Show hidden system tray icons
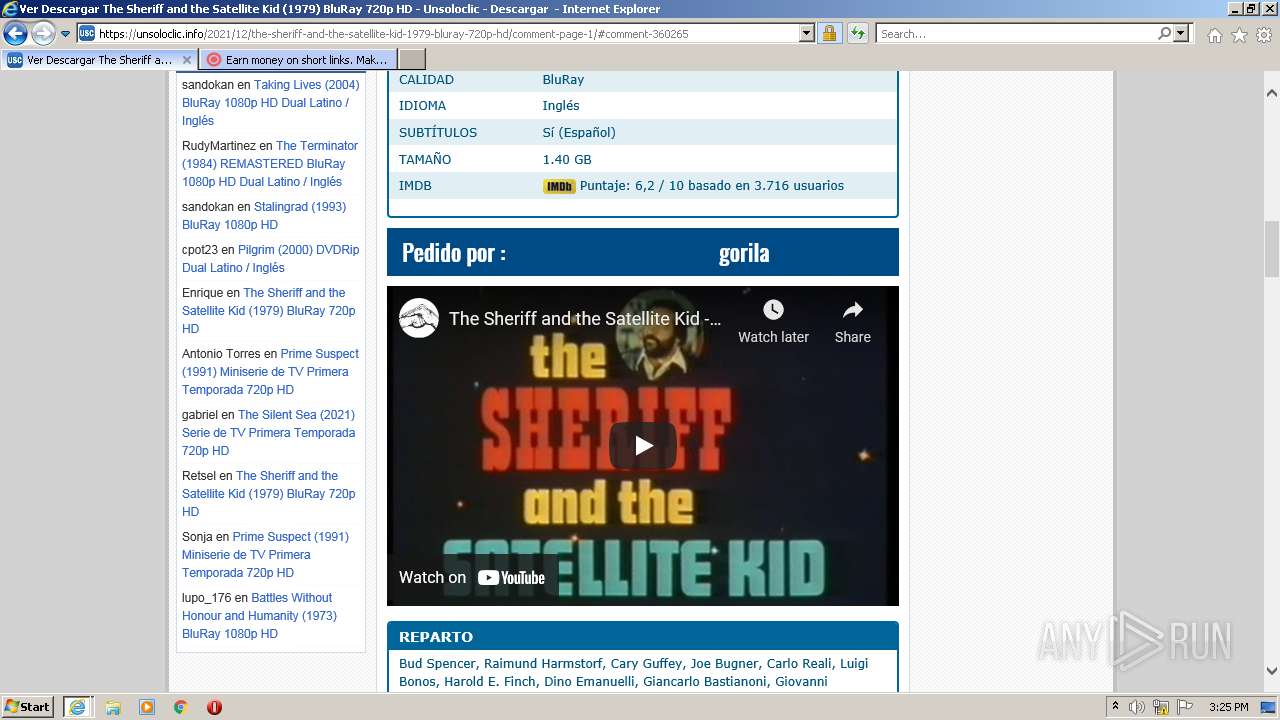 pos(1115,707)
